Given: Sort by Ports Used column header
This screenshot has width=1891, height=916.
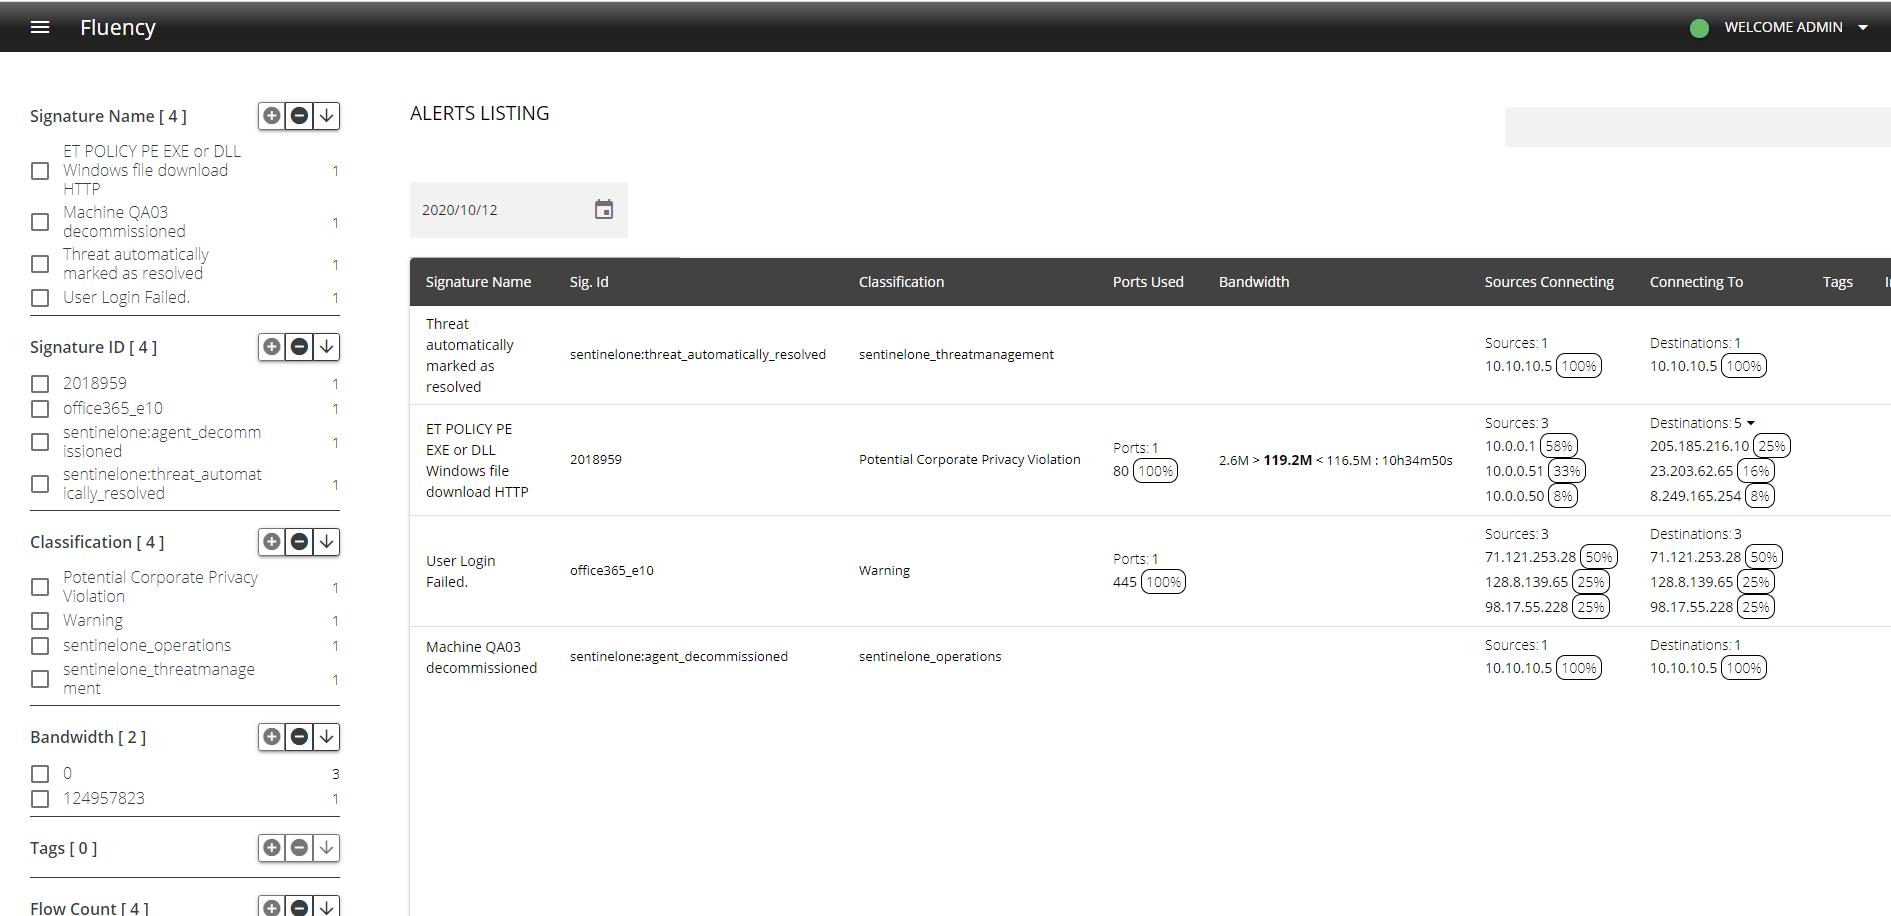Looking at the screenshot, I should point(1148,282).
